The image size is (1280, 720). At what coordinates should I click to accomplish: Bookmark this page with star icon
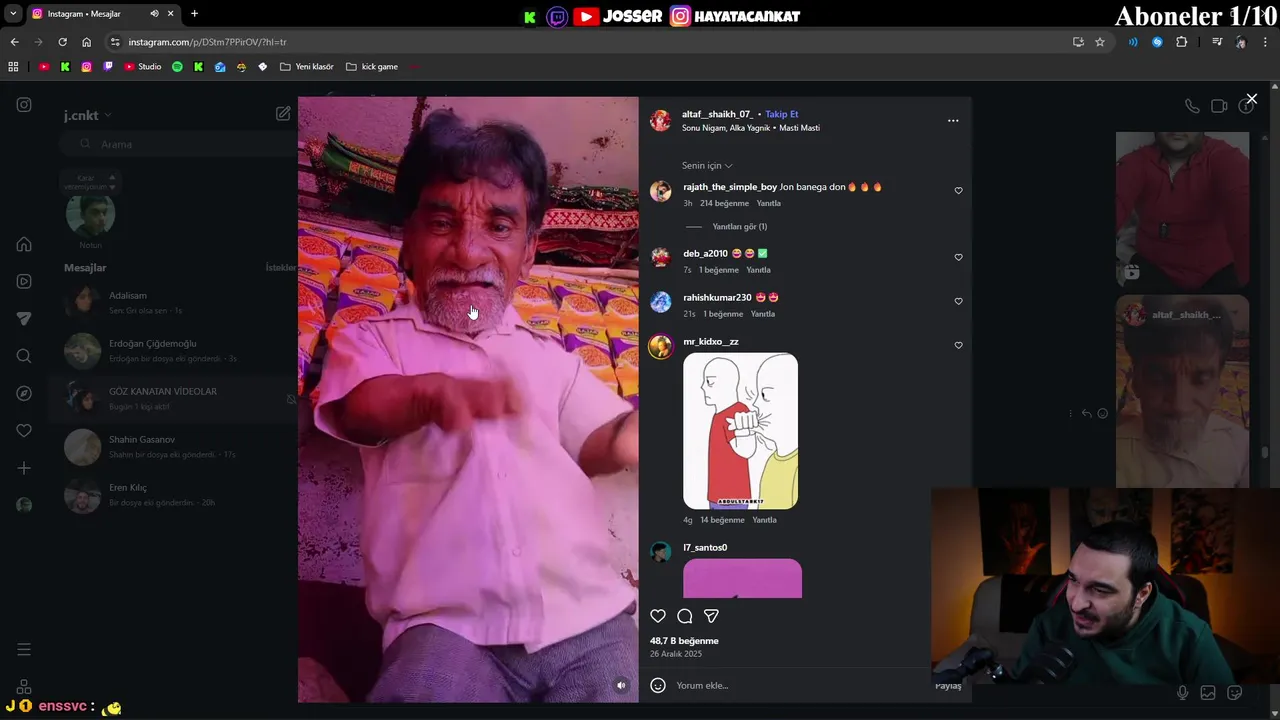(1100, 42)
